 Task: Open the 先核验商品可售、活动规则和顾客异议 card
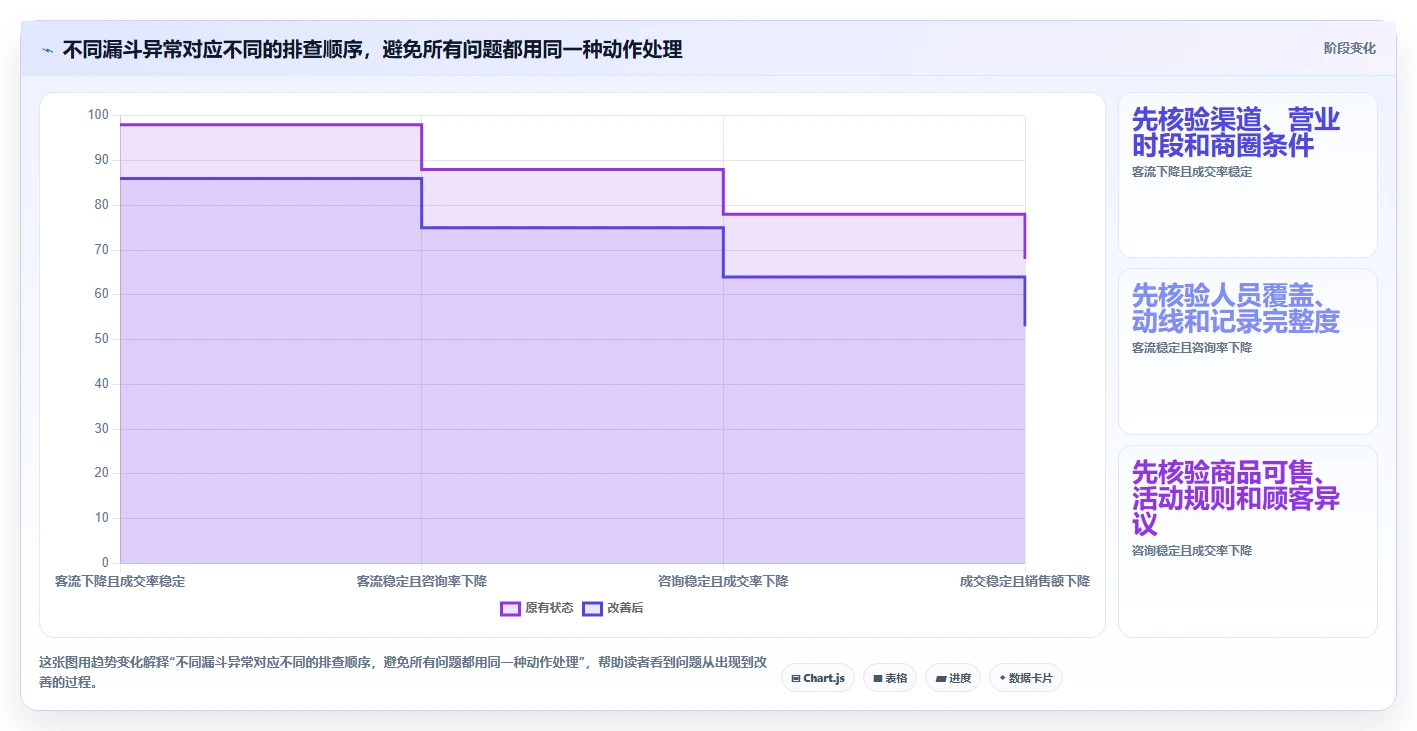(1247, 541)
